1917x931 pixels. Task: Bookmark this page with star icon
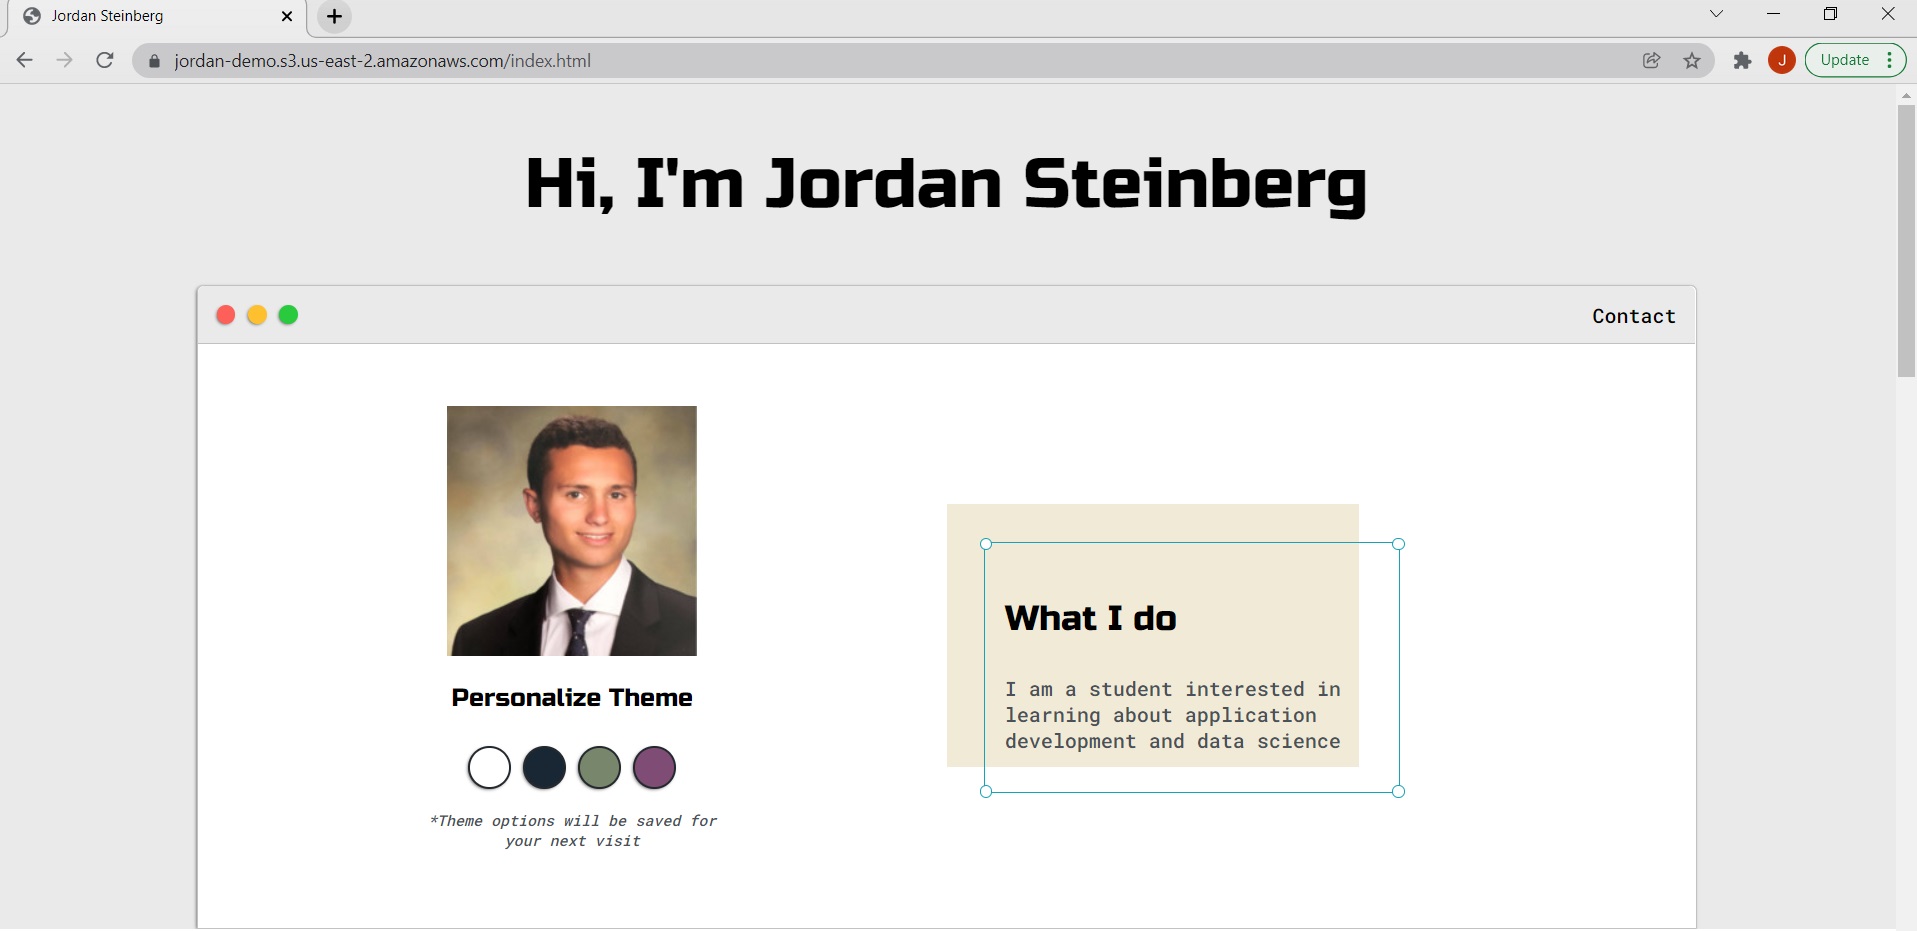pyautogui.click(x=1692, y=60)
